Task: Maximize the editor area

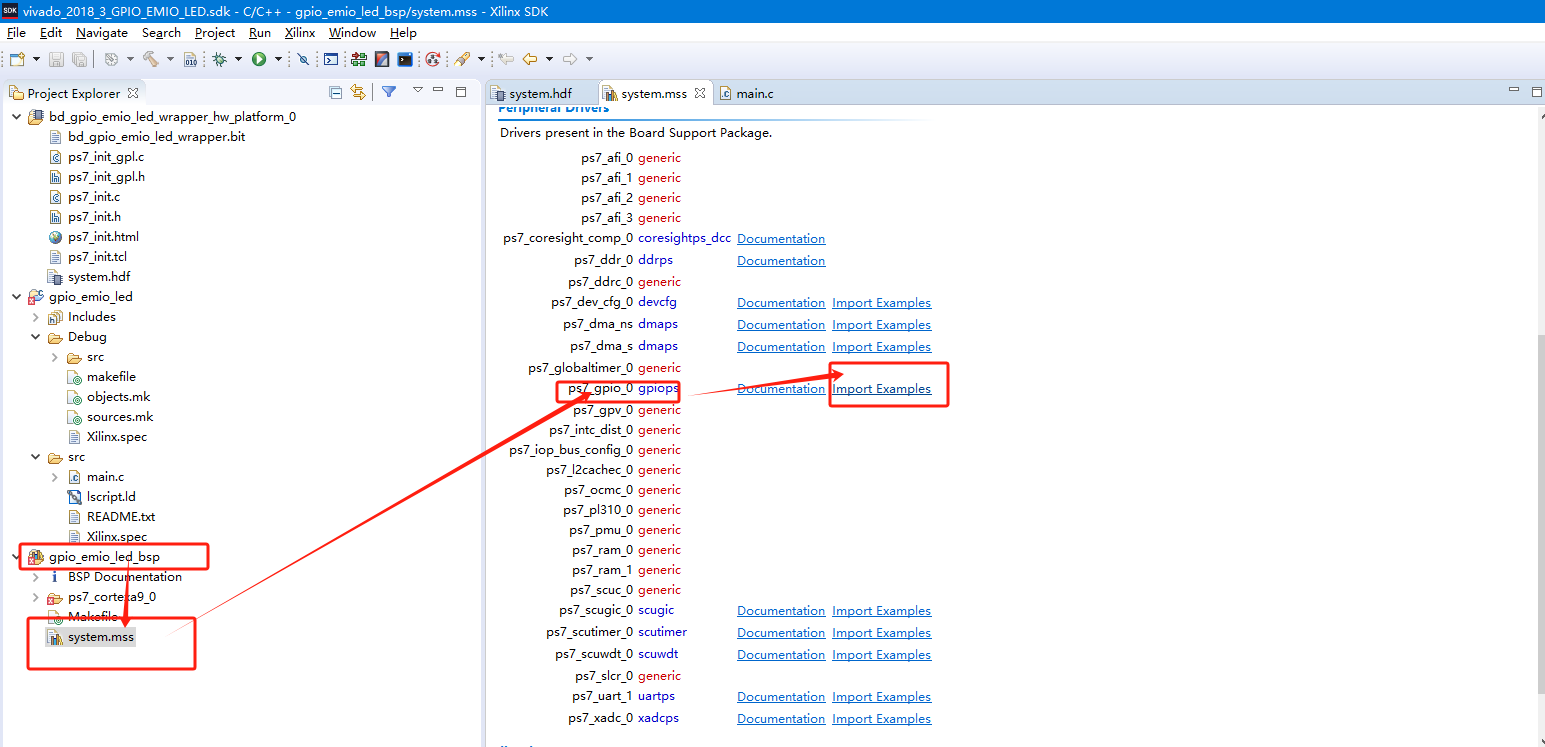Action: point(1537,92)
